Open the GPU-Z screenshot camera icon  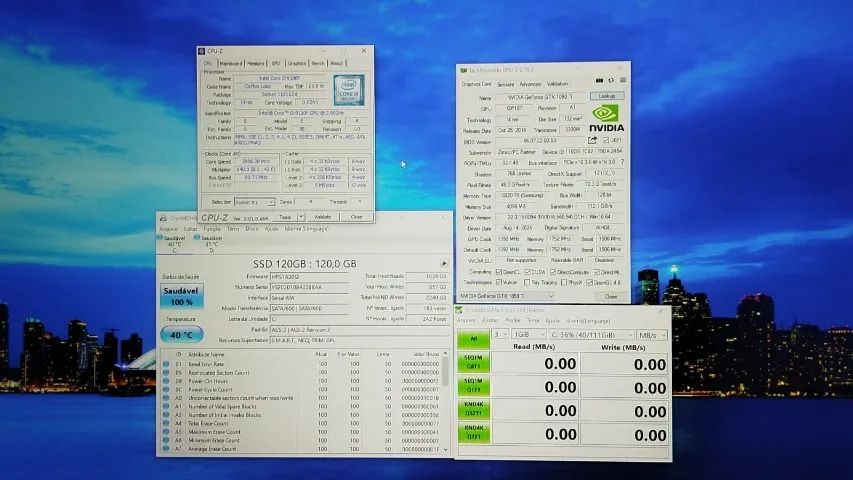tap(599, 81)
